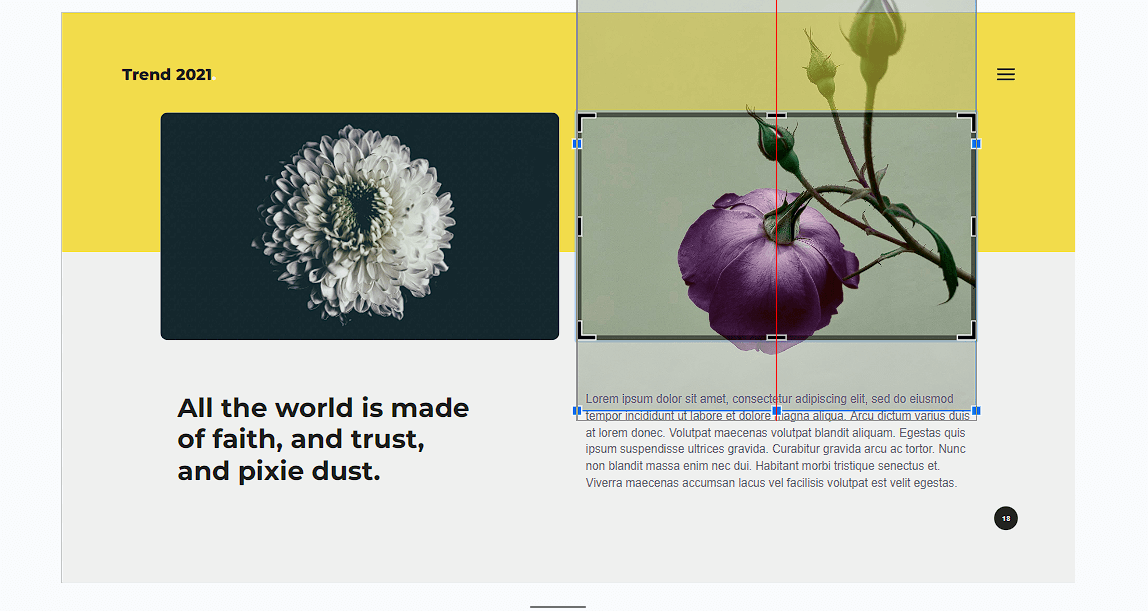Select the "Trend 2021" title text
The image size is (1148, 611).
coord(168,75)
